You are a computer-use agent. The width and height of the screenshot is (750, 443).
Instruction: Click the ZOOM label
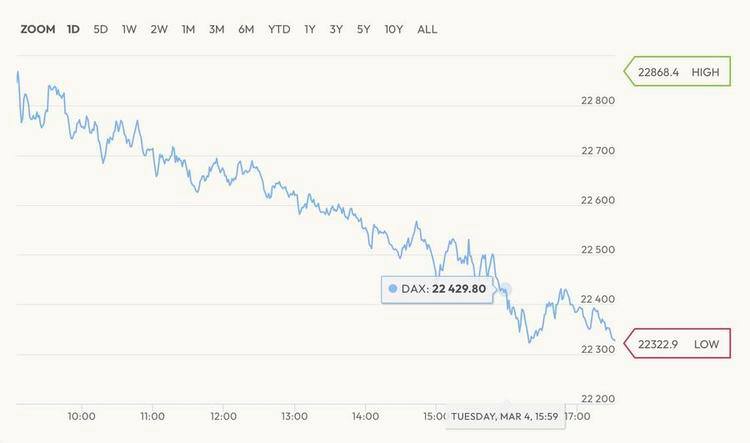[x=38, y=29]
